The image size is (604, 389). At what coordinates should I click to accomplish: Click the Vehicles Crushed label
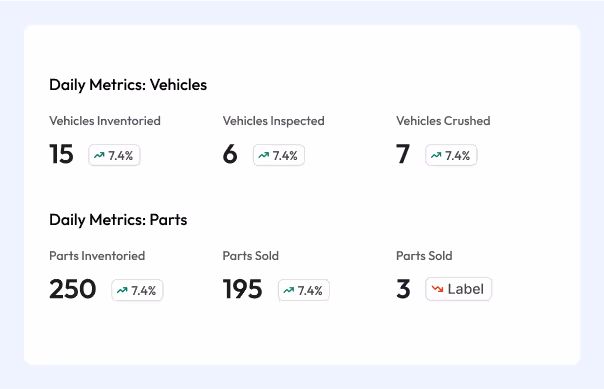click(x=443, y=121)
